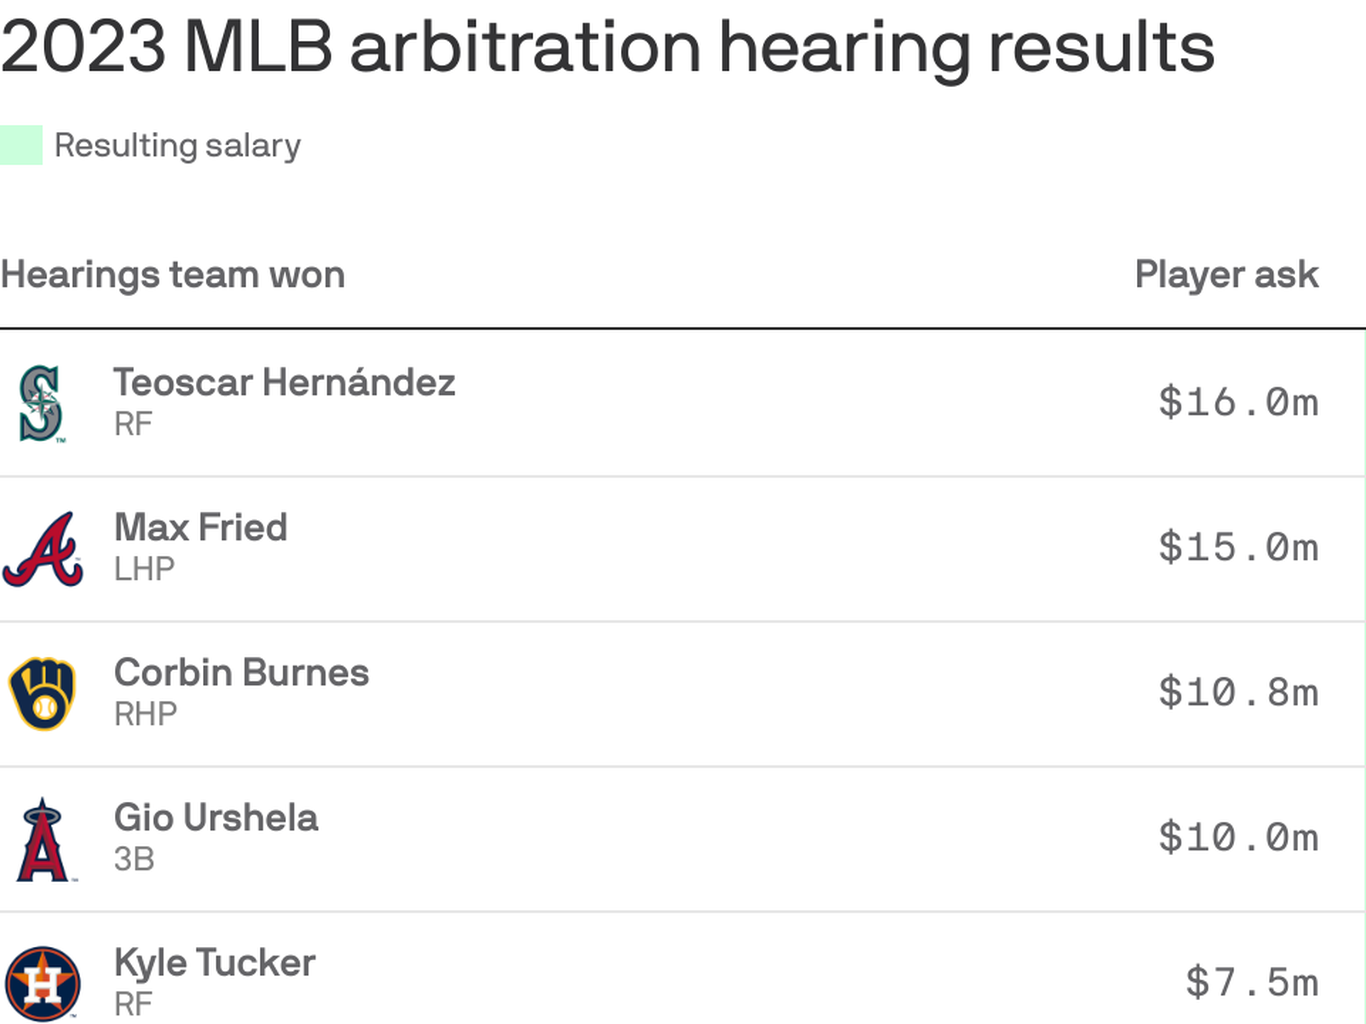Click the $7.5m player ask value
This screenshot has width=1366, height=1024.
1252,983
